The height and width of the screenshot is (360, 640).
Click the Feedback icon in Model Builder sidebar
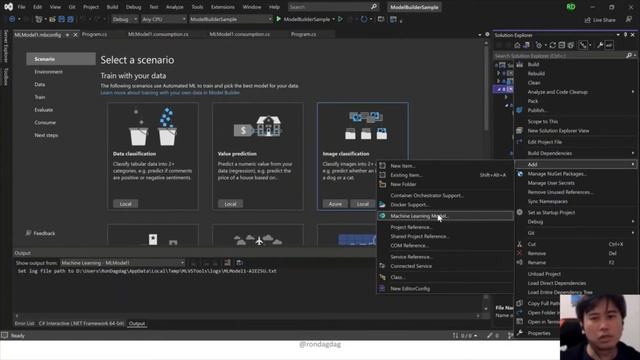(x=28, y=233)
